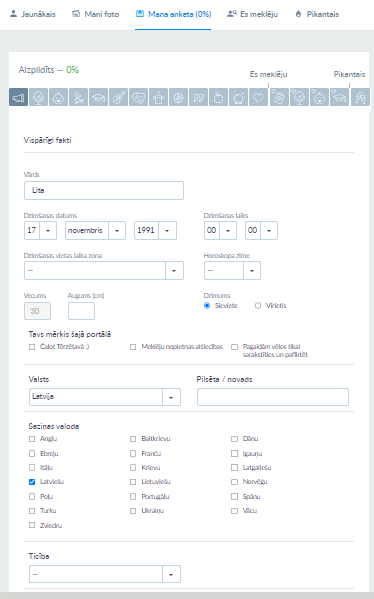Viewport: 374px width, 599px height.
Task: Open the theater masks section icon
Action: (138, 97)
